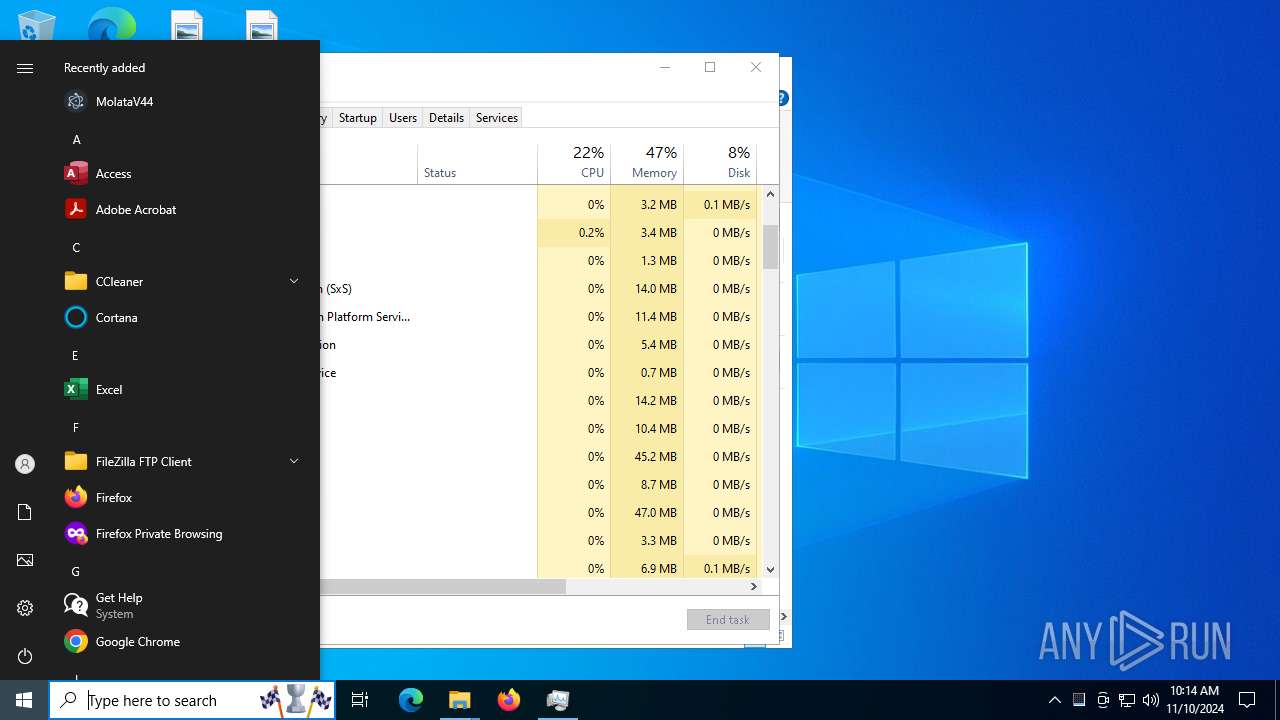Open Settings gear in Start sidebar
This screenshot has width=1280, height=720.
tap(25, 608)
